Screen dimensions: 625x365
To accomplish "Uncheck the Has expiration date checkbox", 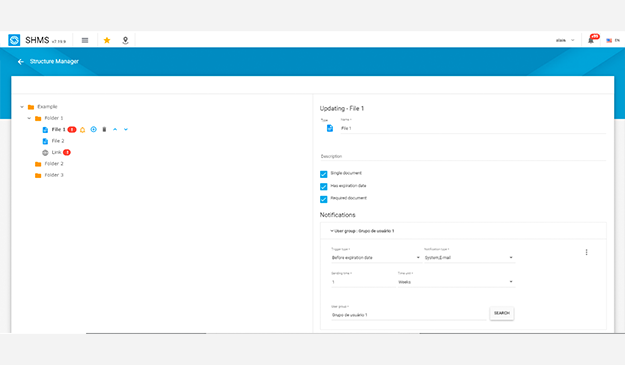I will point(324,186).
